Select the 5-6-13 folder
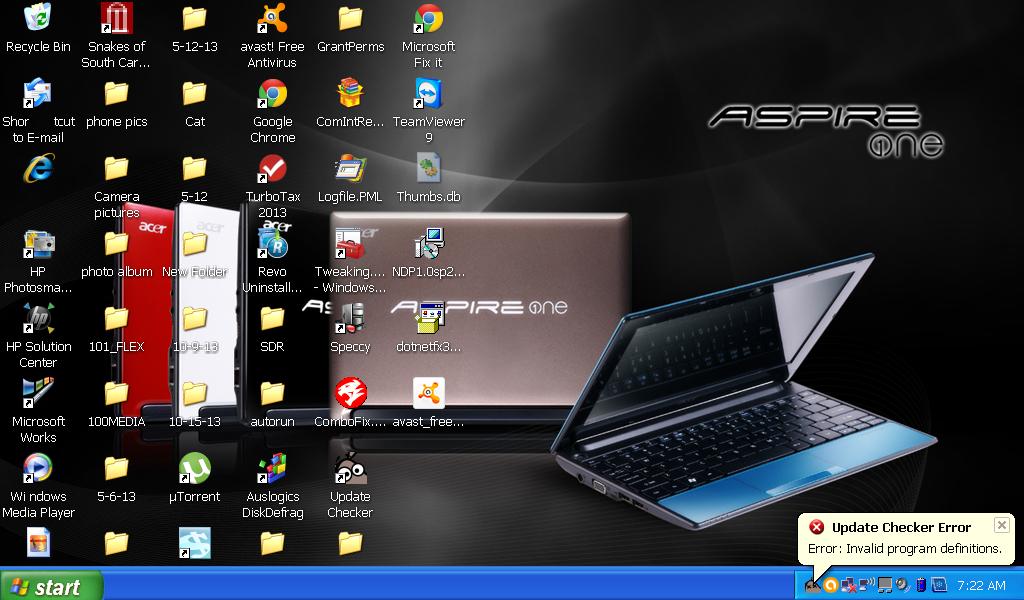Image resolution: width=1024 pixels, height=600 pixels. click(x=116, y=469)
